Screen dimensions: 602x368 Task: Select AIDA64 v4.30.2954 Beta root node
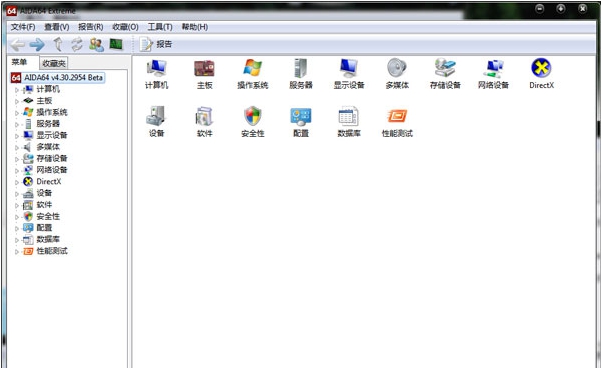pos(58,78)
